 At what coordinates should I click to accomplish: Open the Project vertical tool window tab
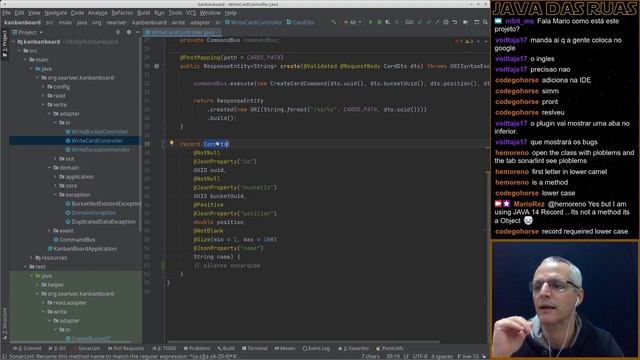(x=4, y=44)
